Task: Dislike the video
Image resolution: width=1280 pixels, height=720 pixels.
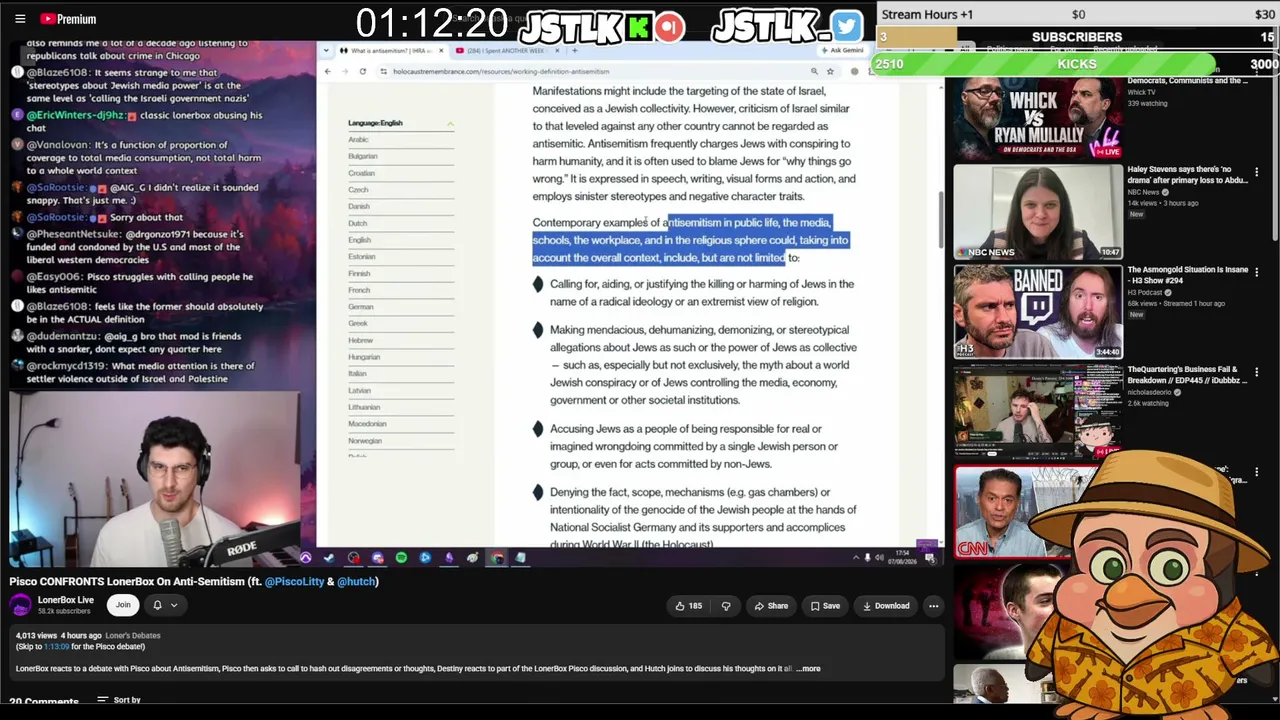Action: click(726, 606)
